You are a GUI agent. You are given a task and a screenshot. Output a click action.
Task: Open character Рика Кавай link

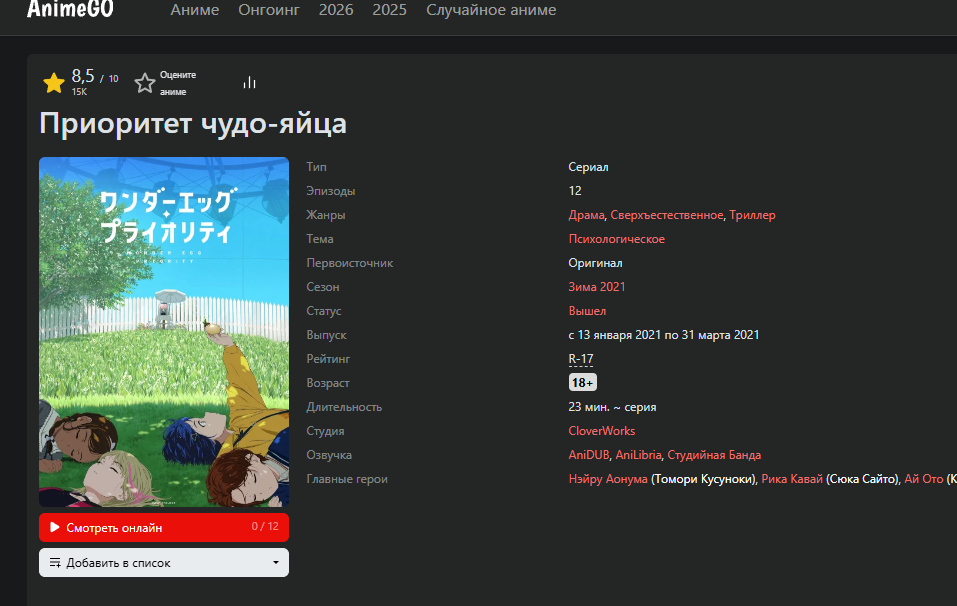coord(792,479)
